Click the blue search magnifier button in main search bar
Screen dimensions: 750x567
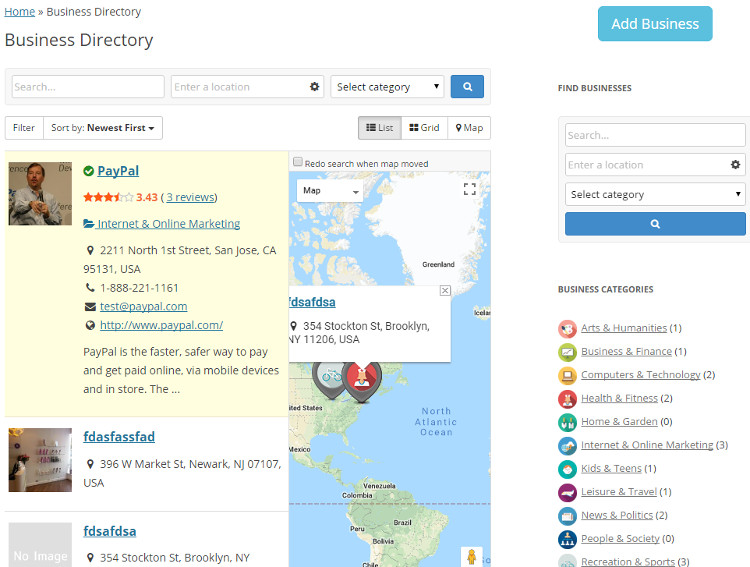coord(467,87)
